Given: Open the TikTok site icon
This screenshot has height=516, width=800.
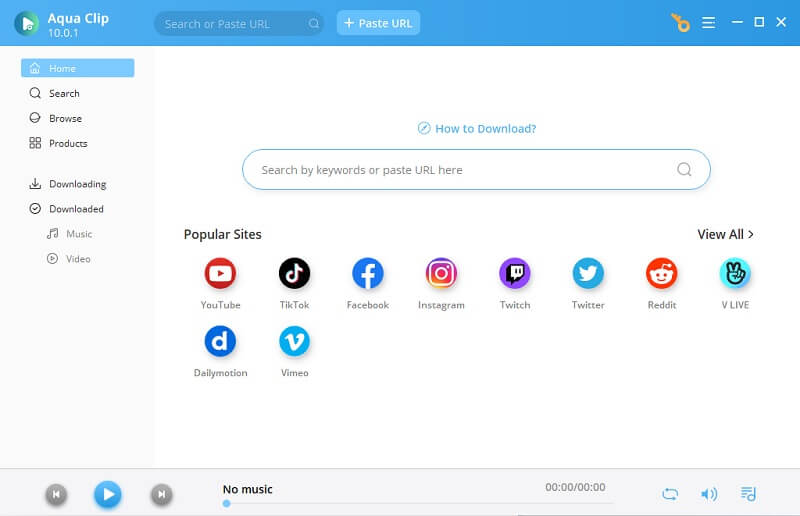Looking at the screenshot, I should click(294, 274).
